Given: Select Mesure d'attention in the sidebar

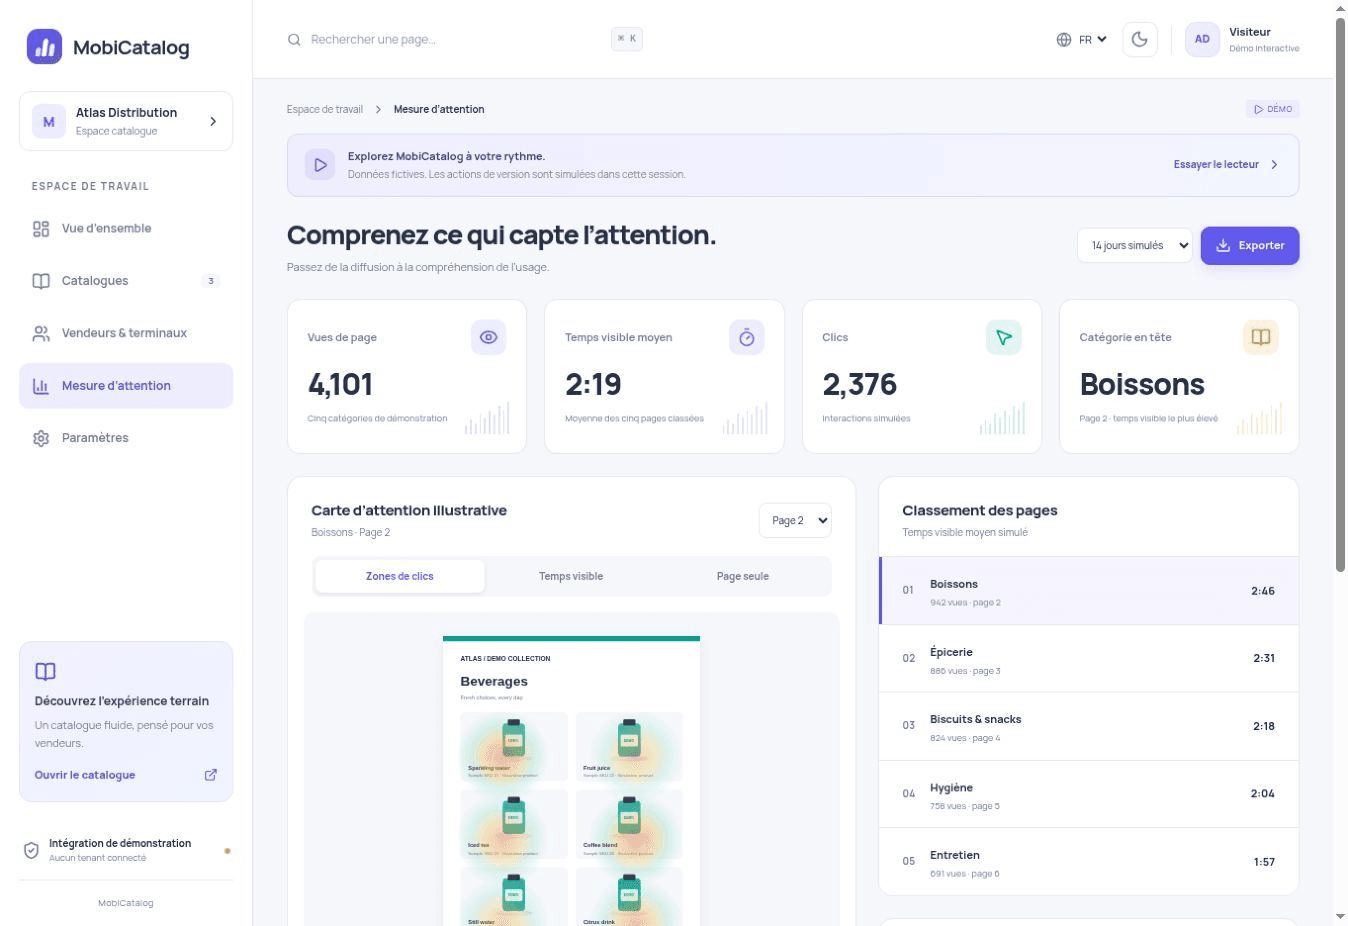Looking at the screenshot, I should (126, 386).
